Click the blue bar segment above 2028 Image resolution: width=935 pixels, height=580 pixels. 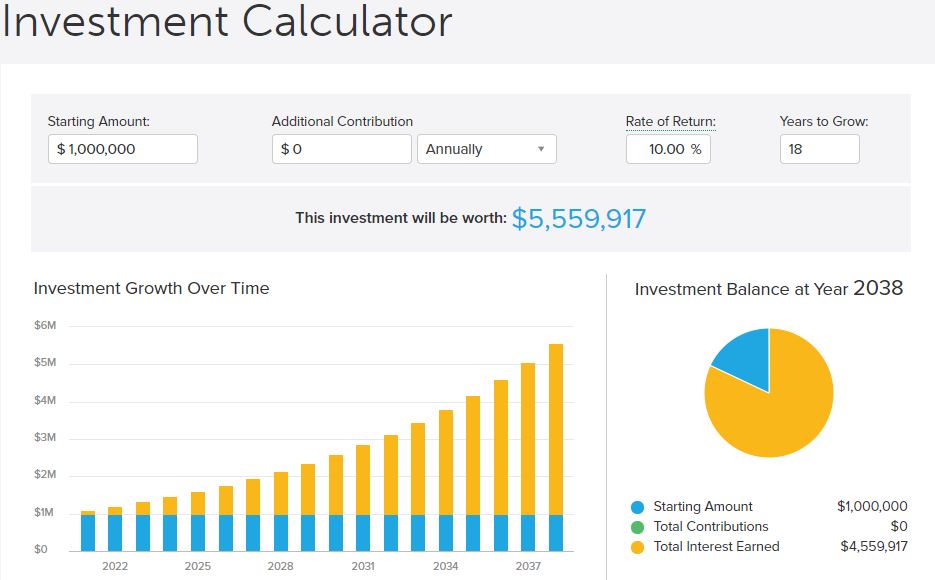click(281, 532)
